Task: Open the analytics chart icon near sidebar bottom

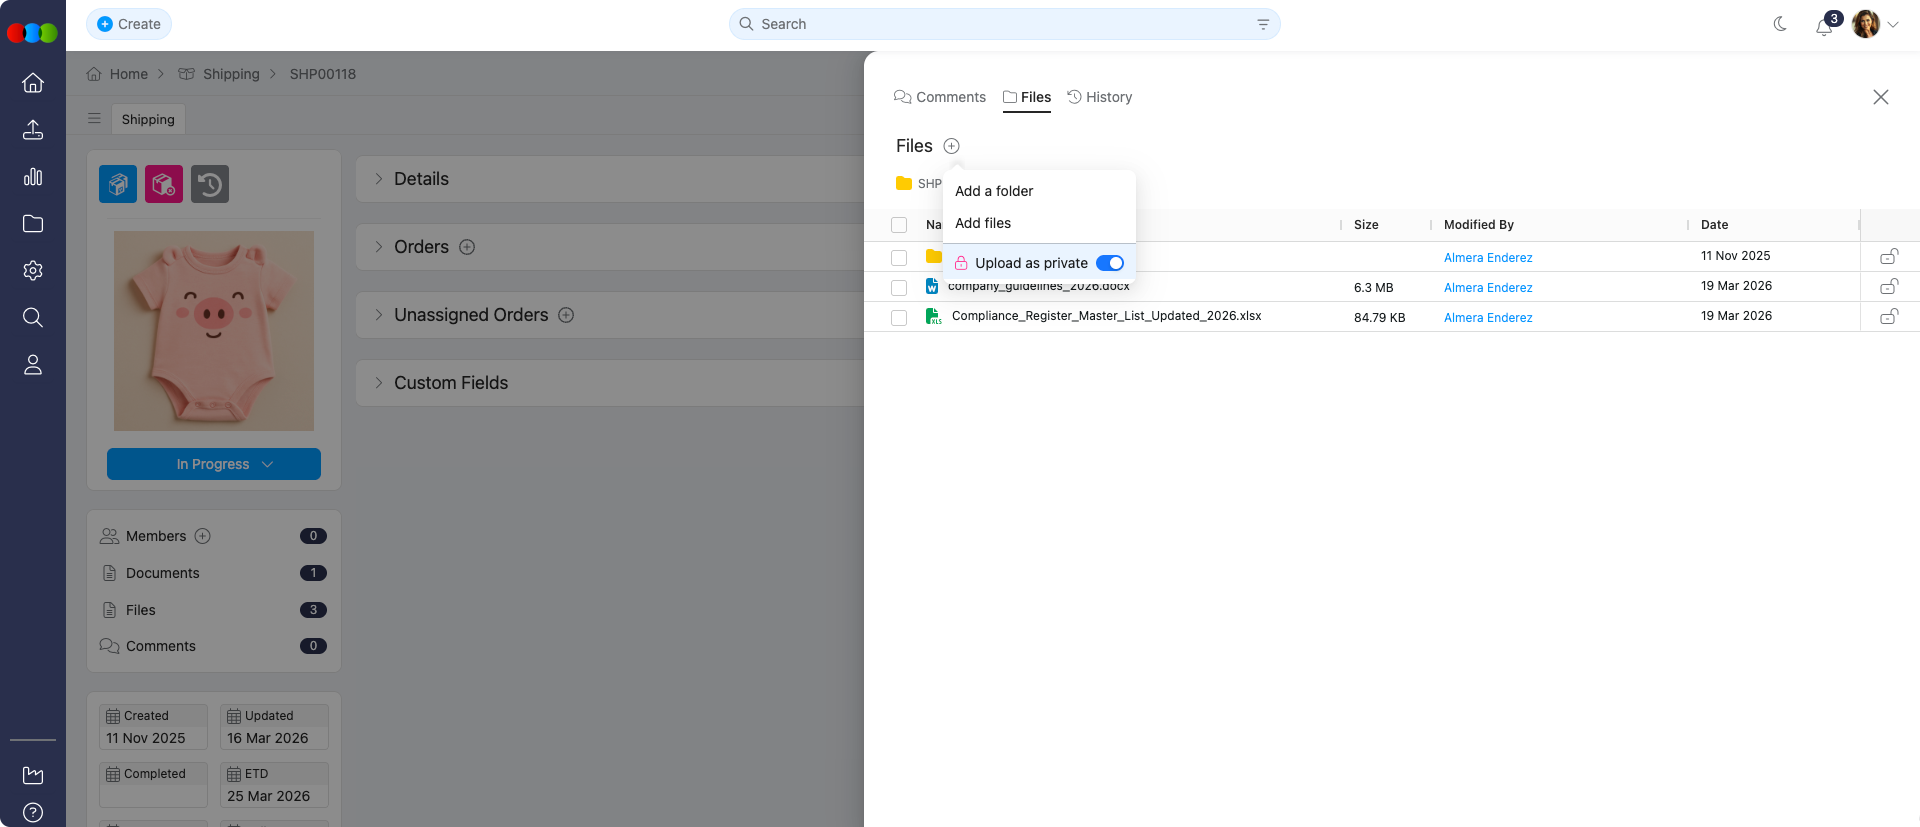Action: [33, 775]
